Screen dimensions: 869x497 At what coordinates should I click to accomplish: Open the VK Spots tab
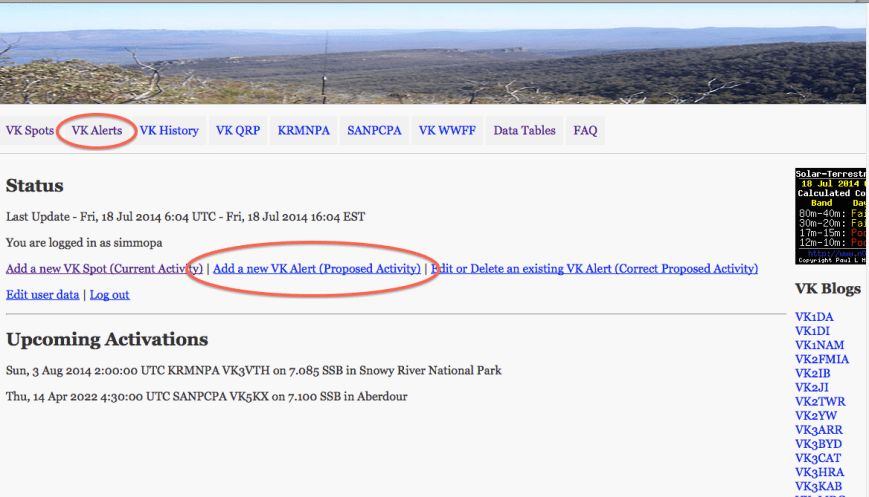(x=30, y=131)
